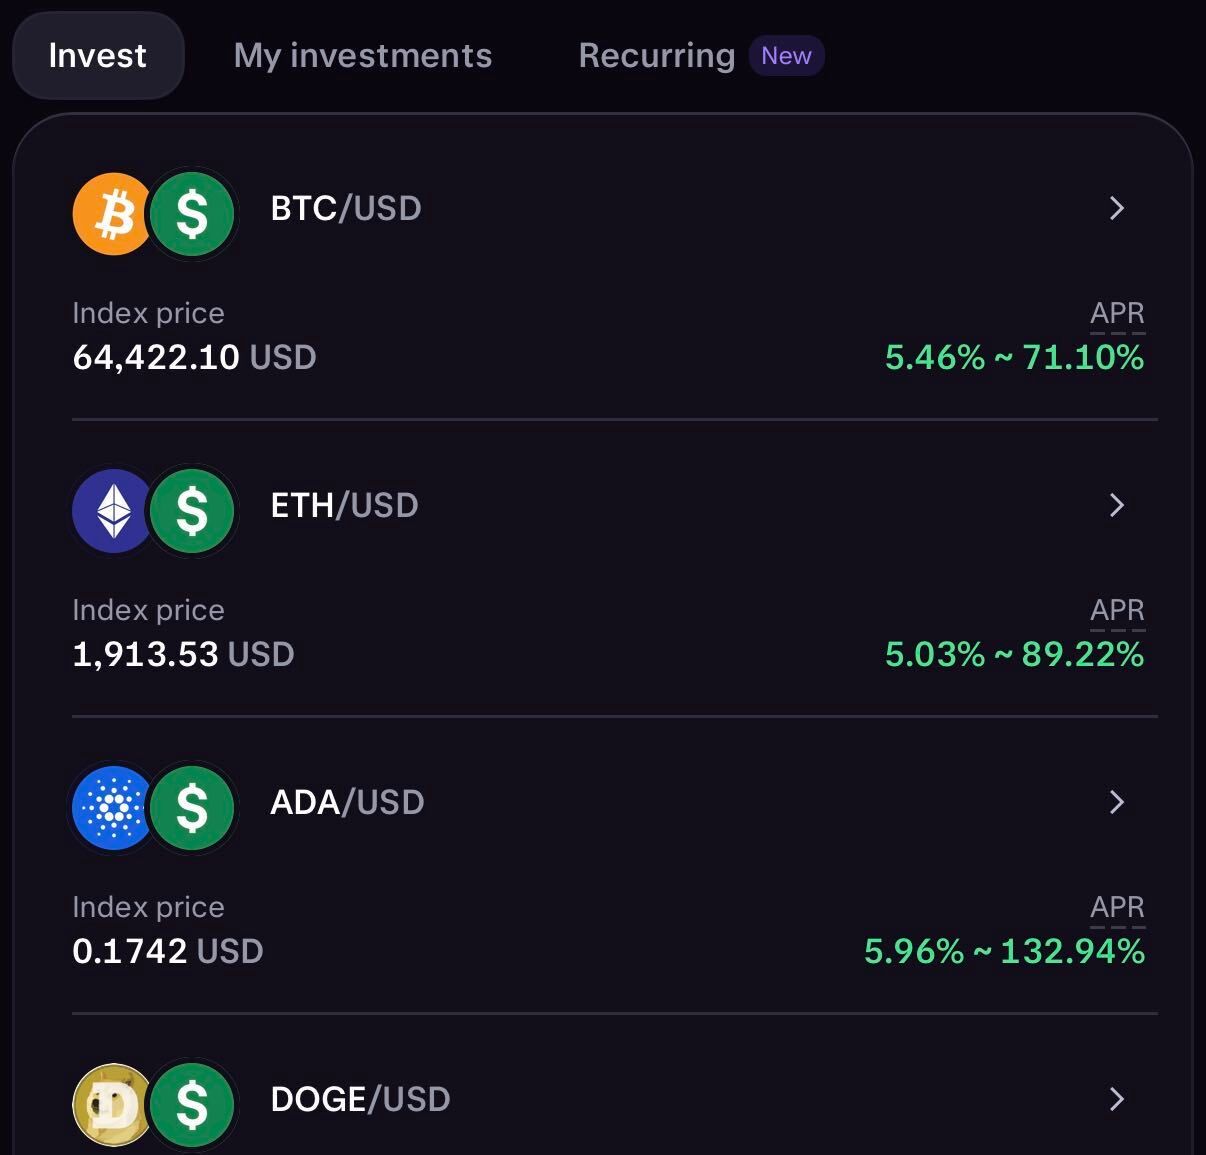Switch to the My investments tab

coord(363,55)
